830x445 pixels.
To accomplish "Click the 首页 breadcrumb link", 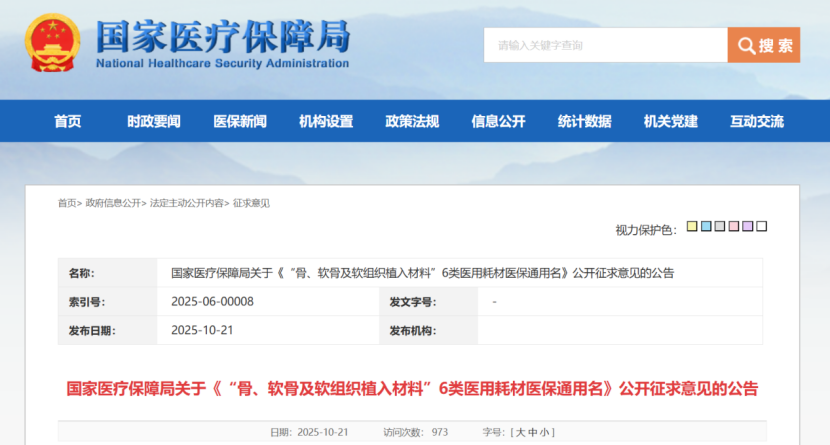I will [66, 203].
